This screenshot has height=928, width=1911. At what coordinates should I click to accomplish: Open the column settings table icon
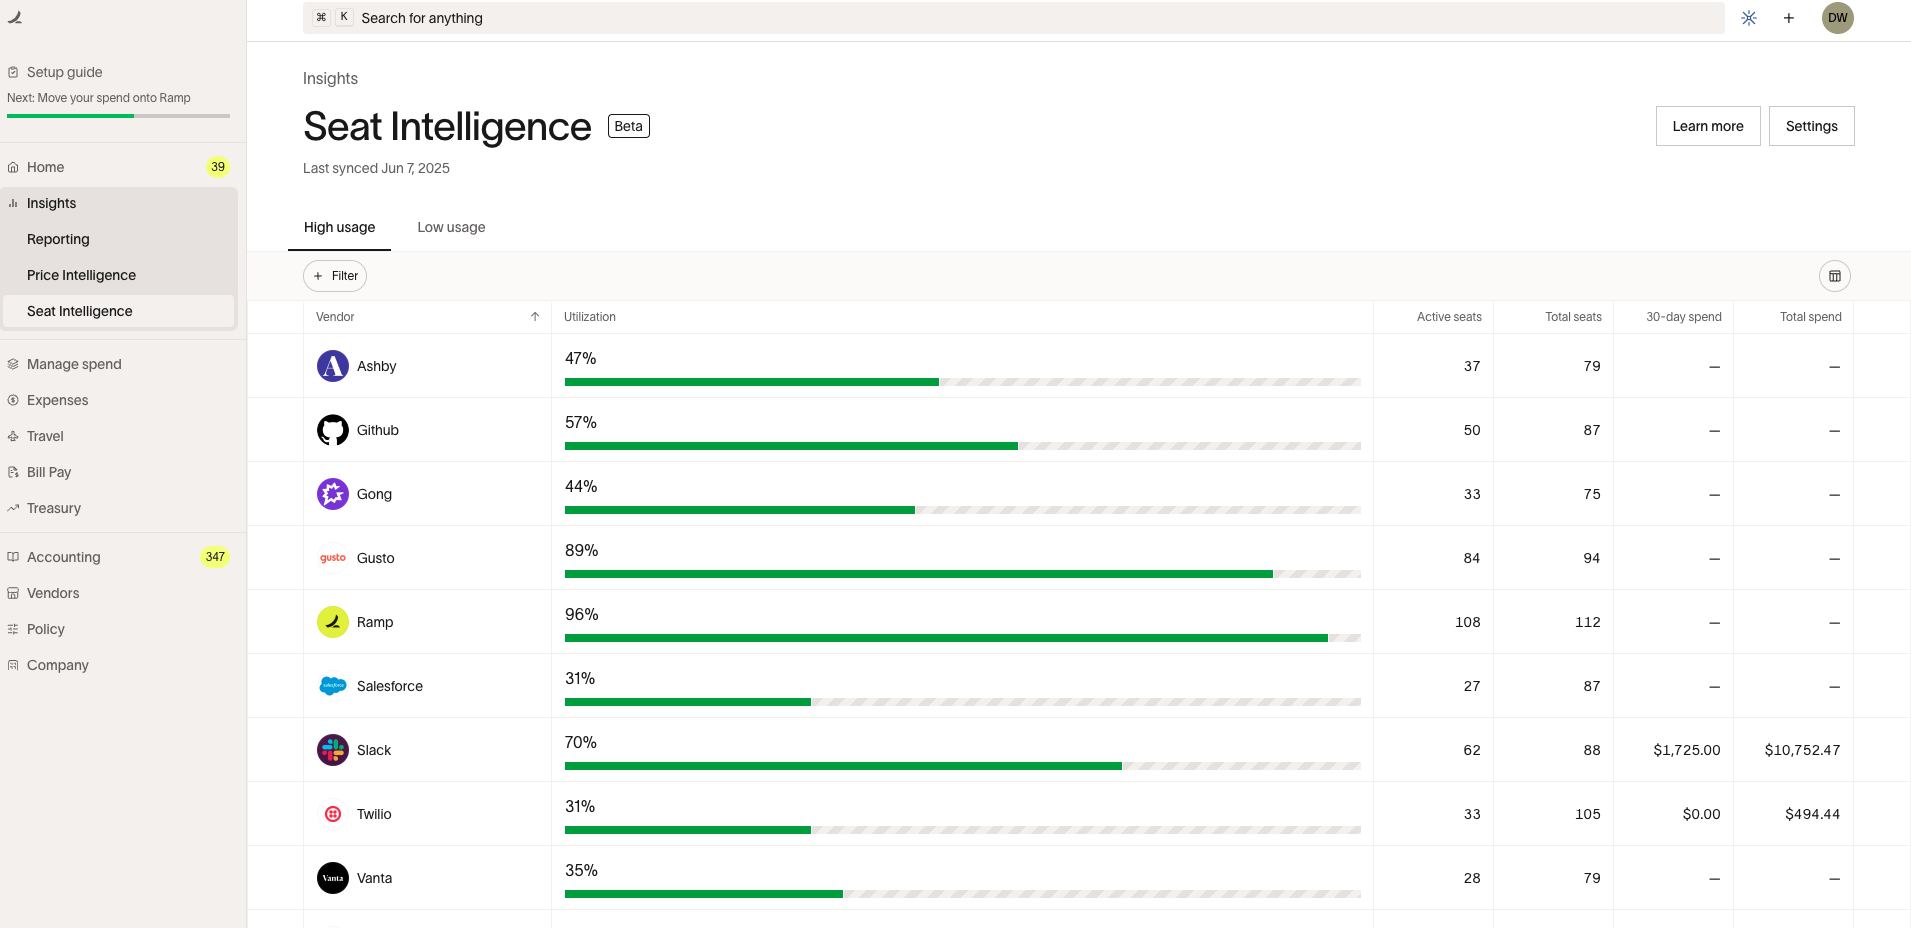pos(1834,276)
